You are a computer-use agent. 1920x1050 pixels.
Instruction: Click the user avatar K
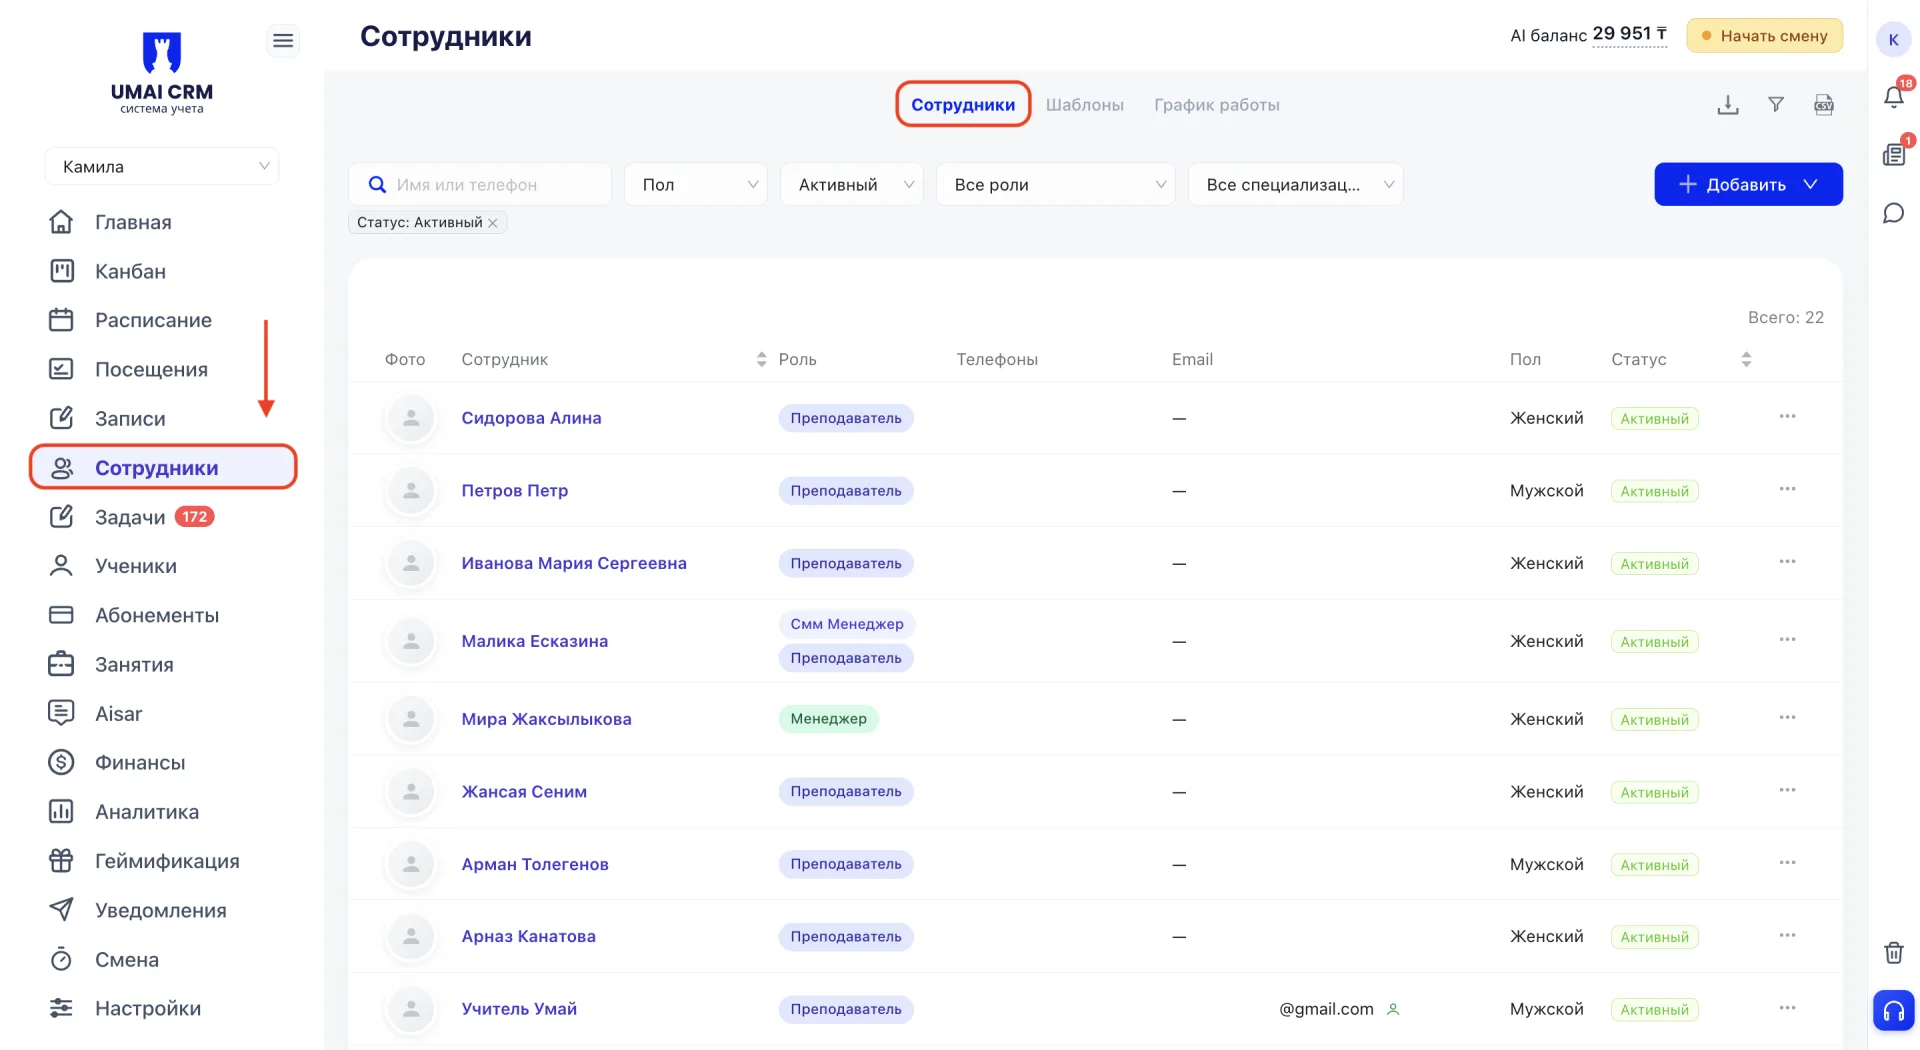click(x=1894, y=40)
